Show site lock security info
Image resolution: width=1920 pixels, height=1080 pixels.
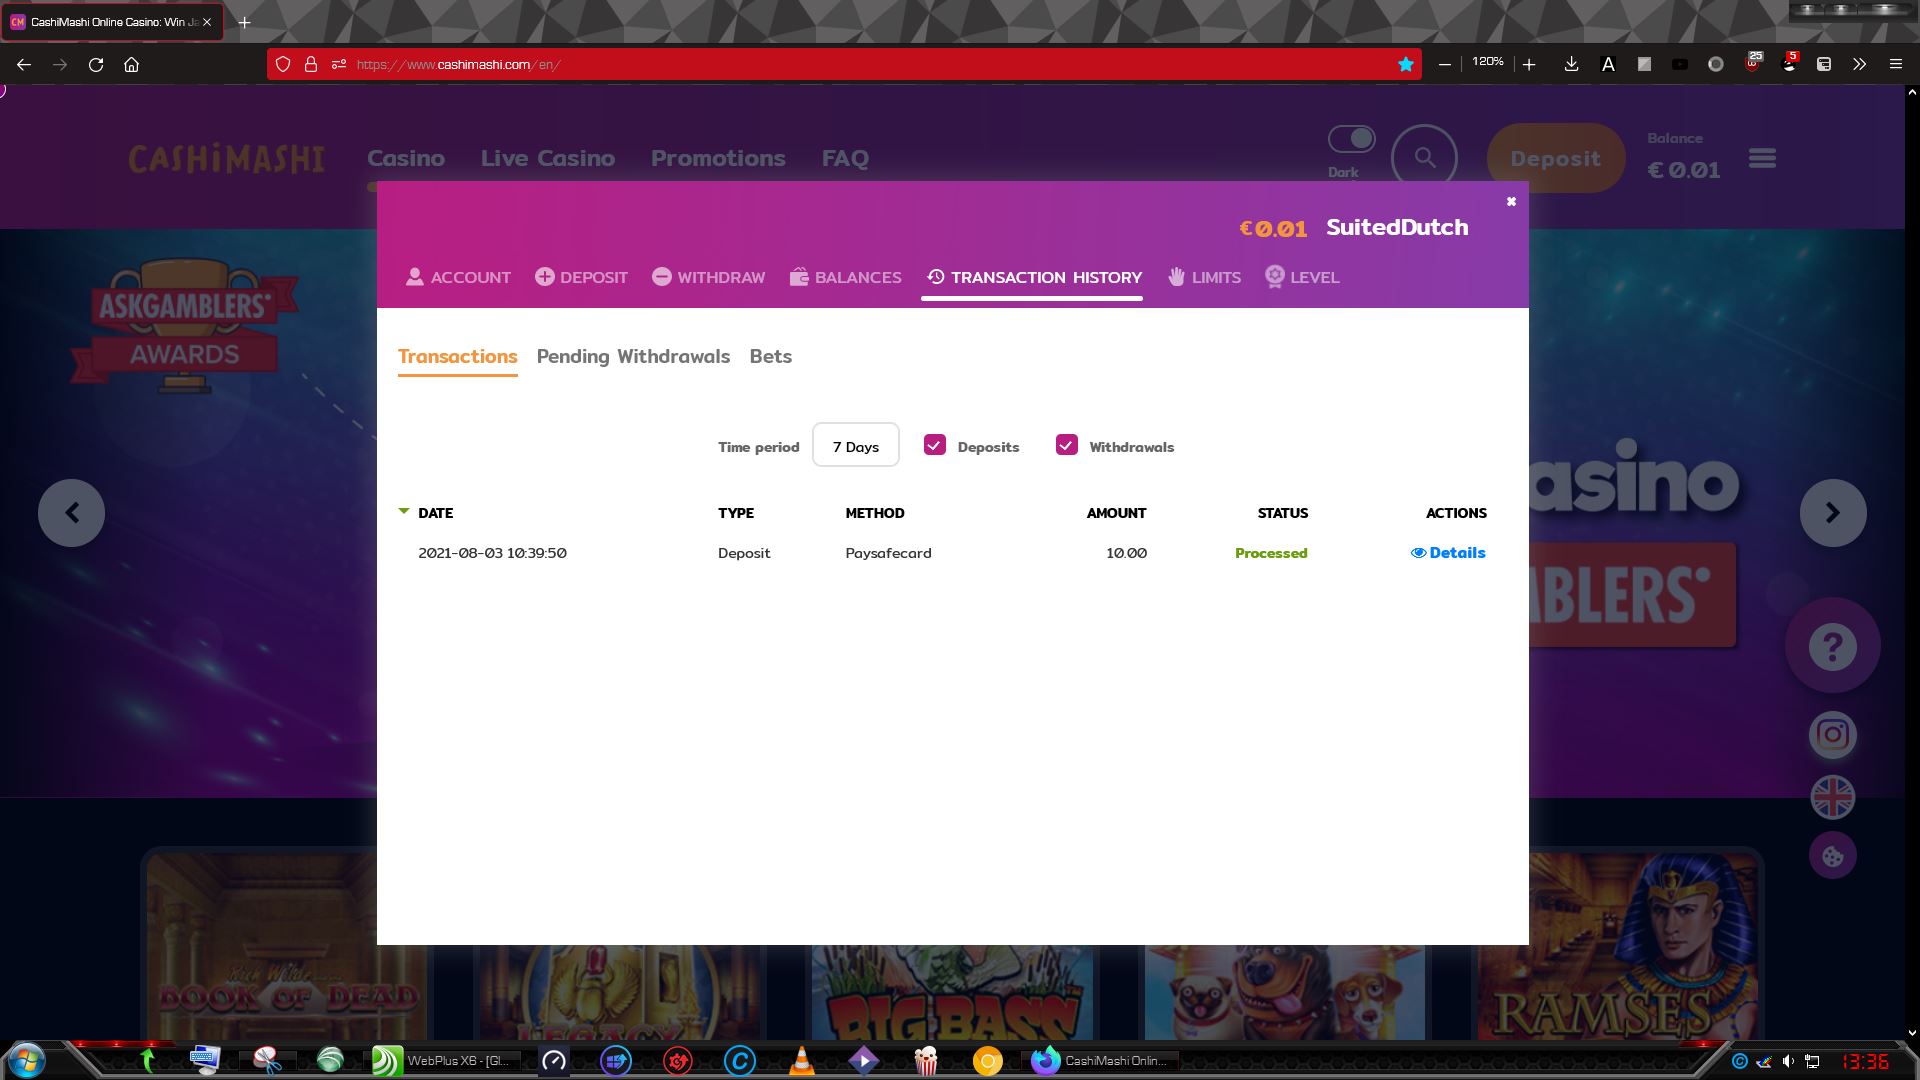click(311, 64)
